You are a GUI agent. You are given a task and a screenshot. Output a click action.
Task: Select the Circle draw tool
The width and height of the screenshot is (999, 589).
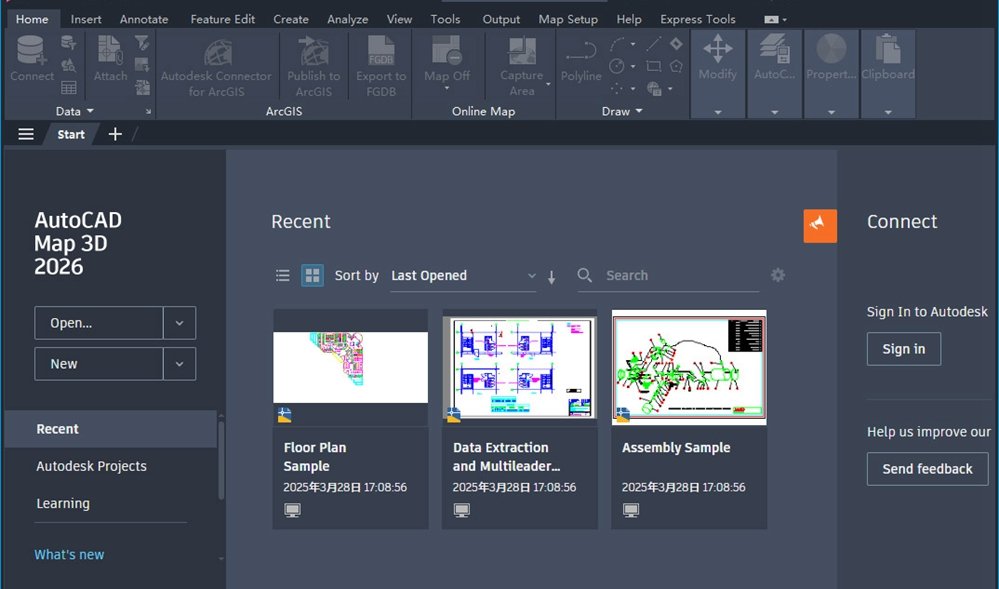(x=617, y=66)
